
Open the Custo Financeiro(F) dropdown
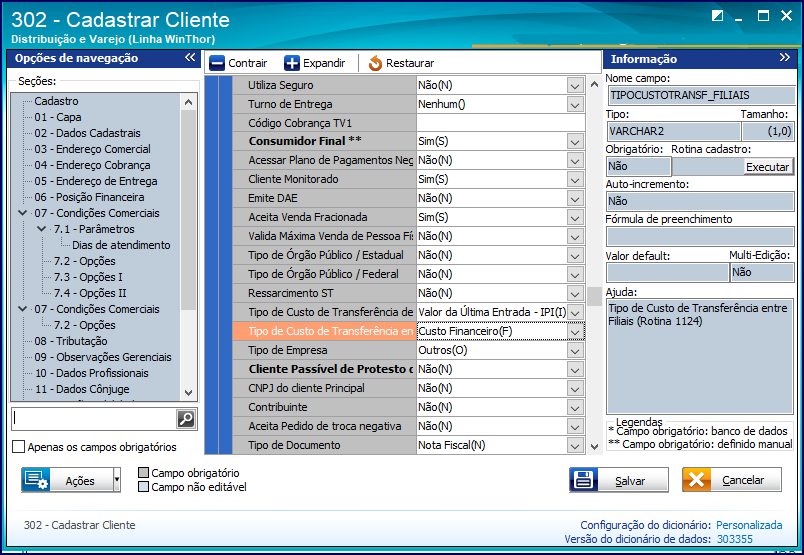(x=575, y=331)
